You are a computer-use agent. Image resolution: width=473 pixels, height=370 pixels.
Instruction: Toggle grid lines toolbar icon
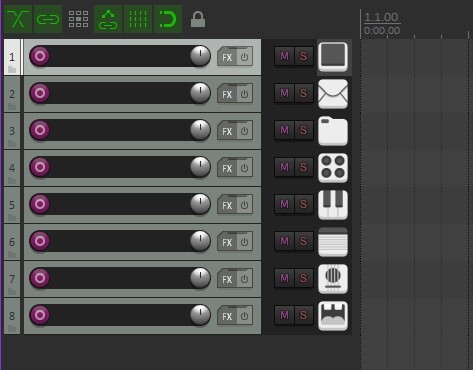[138, 19]
